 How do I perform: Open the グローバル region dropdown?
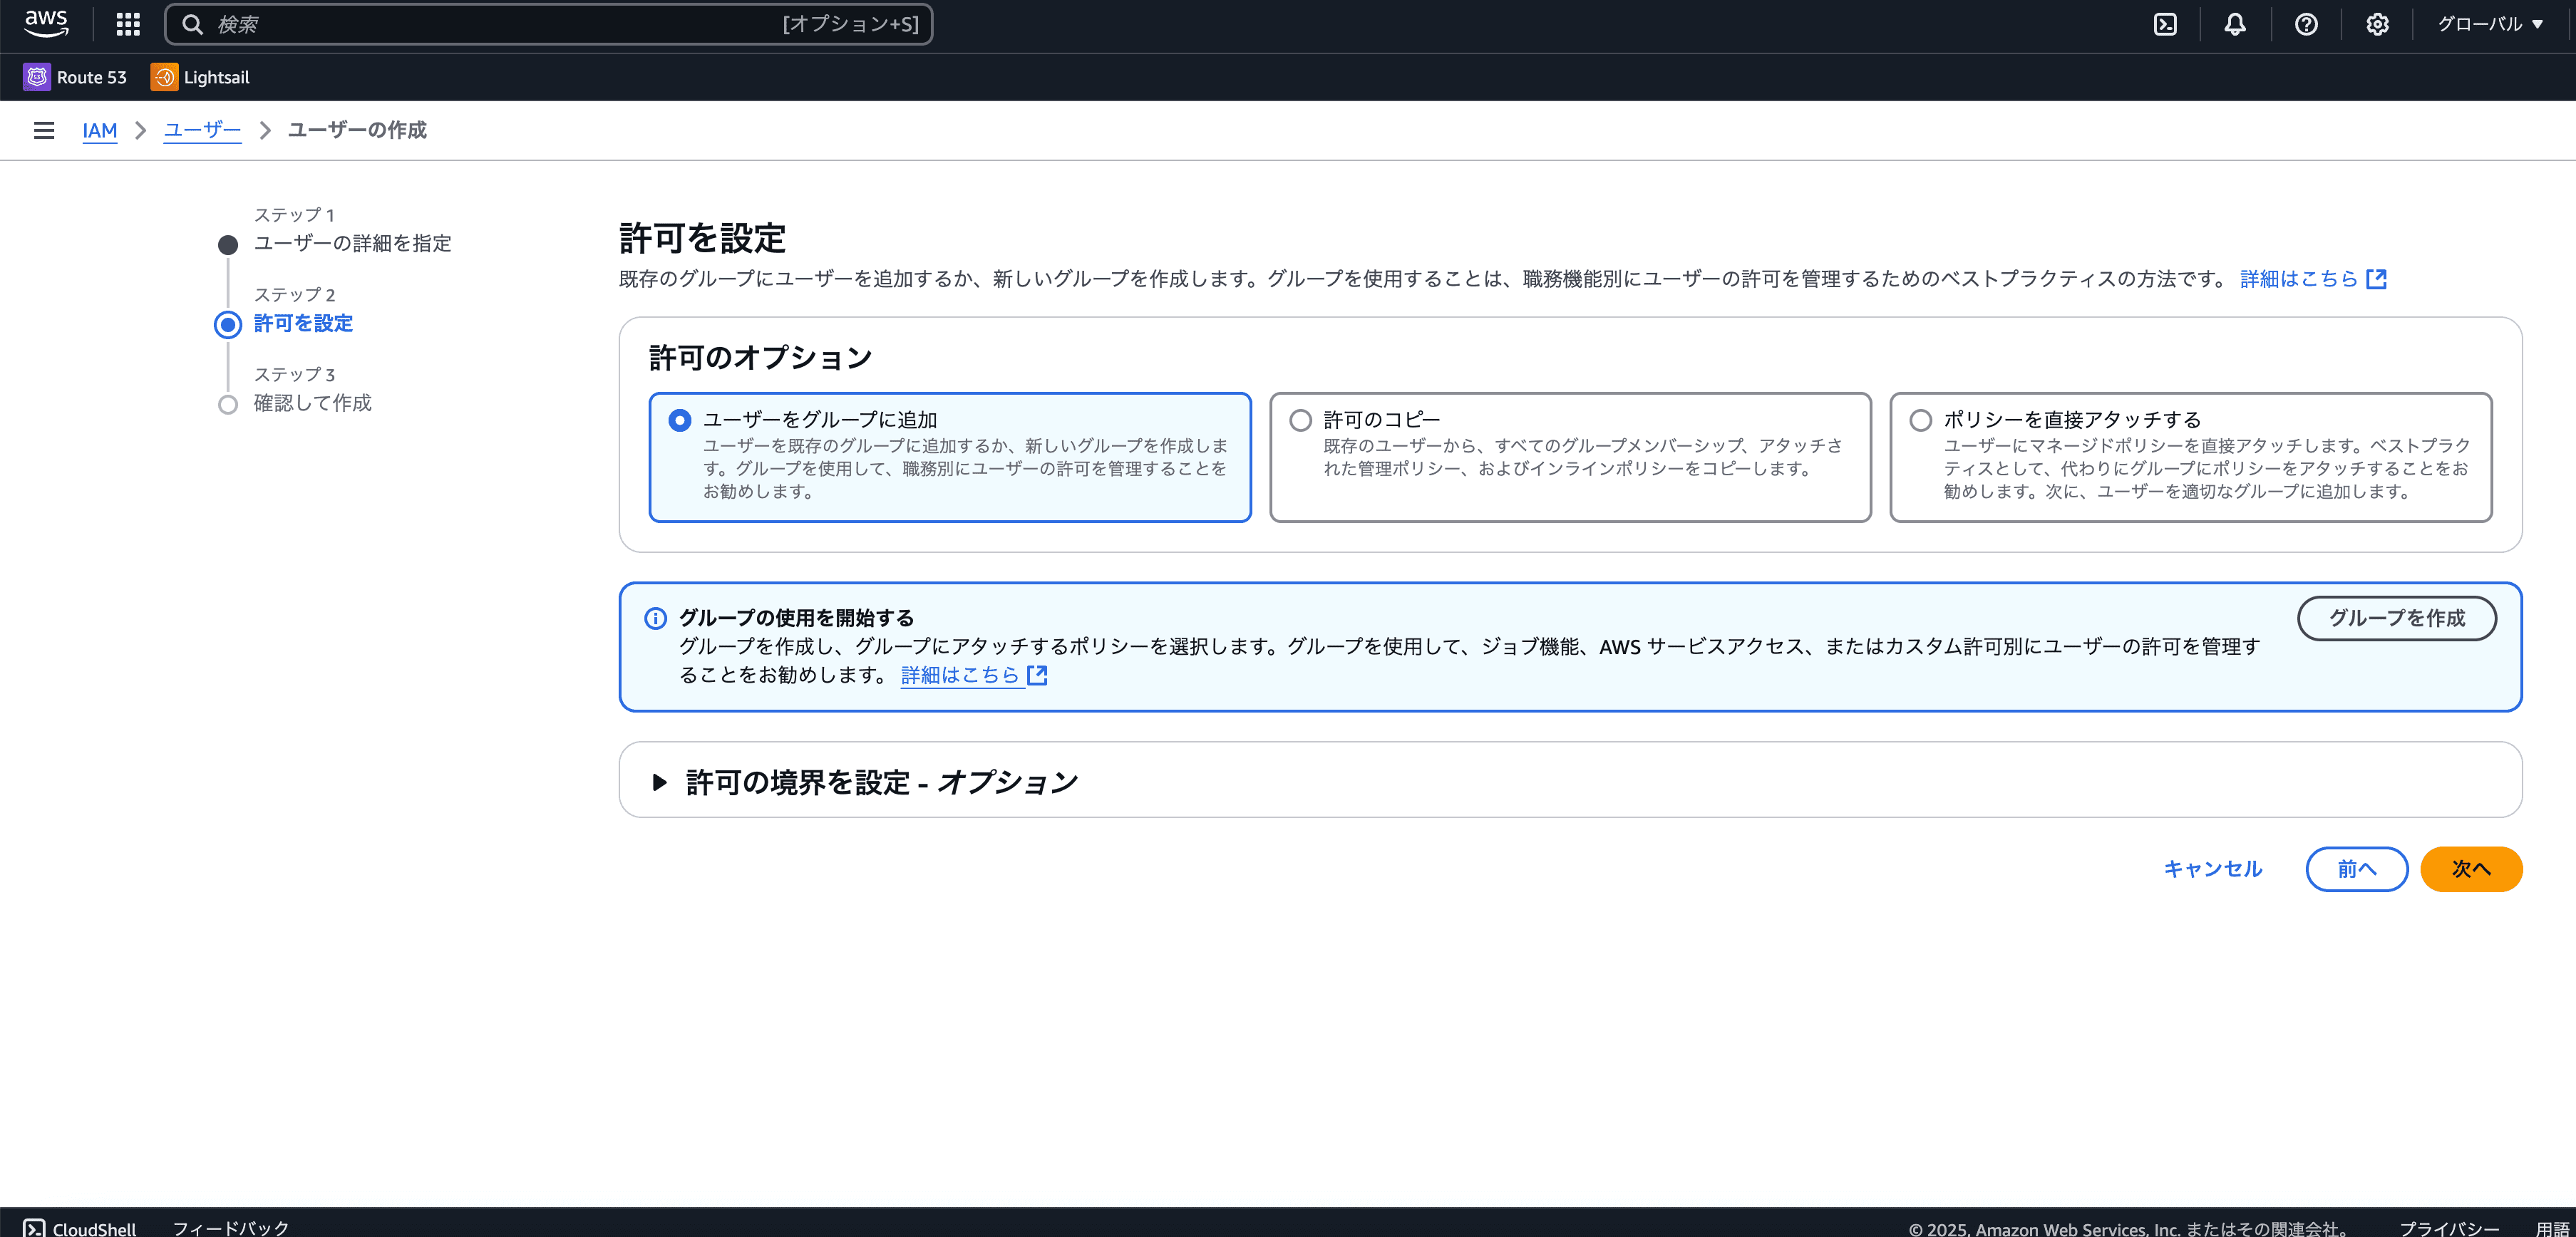tap(2490, 24)
